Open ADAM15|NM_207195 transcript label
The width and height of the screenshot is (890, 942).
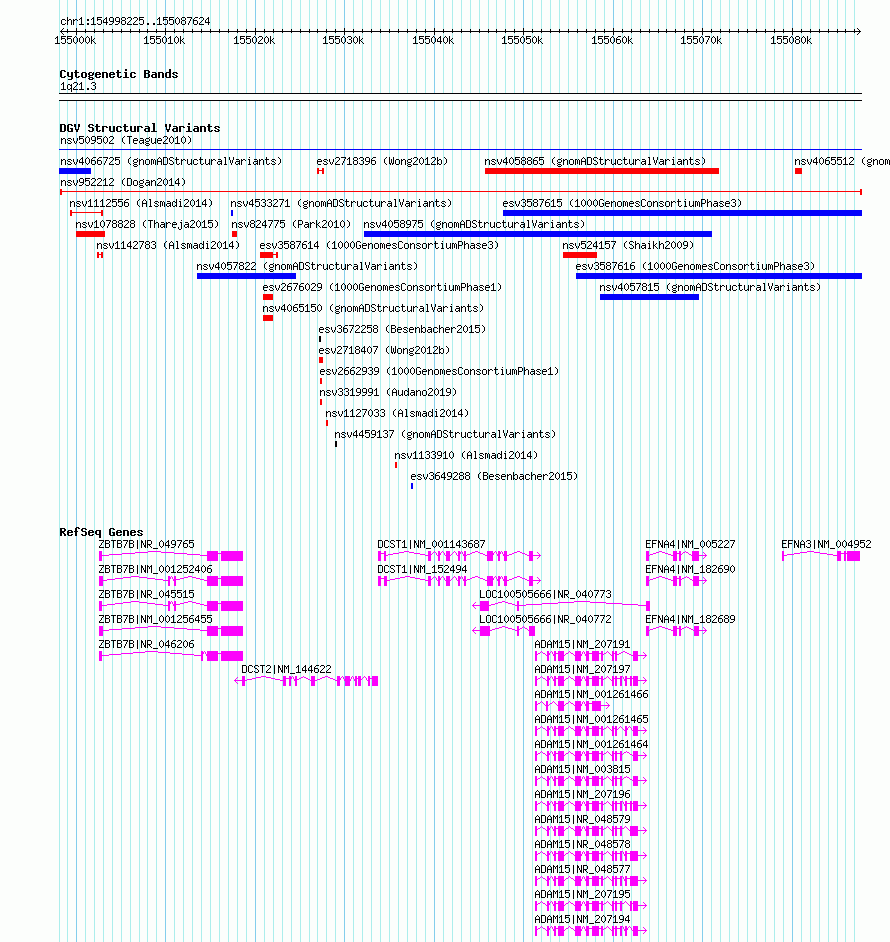(x=582, y=895)
